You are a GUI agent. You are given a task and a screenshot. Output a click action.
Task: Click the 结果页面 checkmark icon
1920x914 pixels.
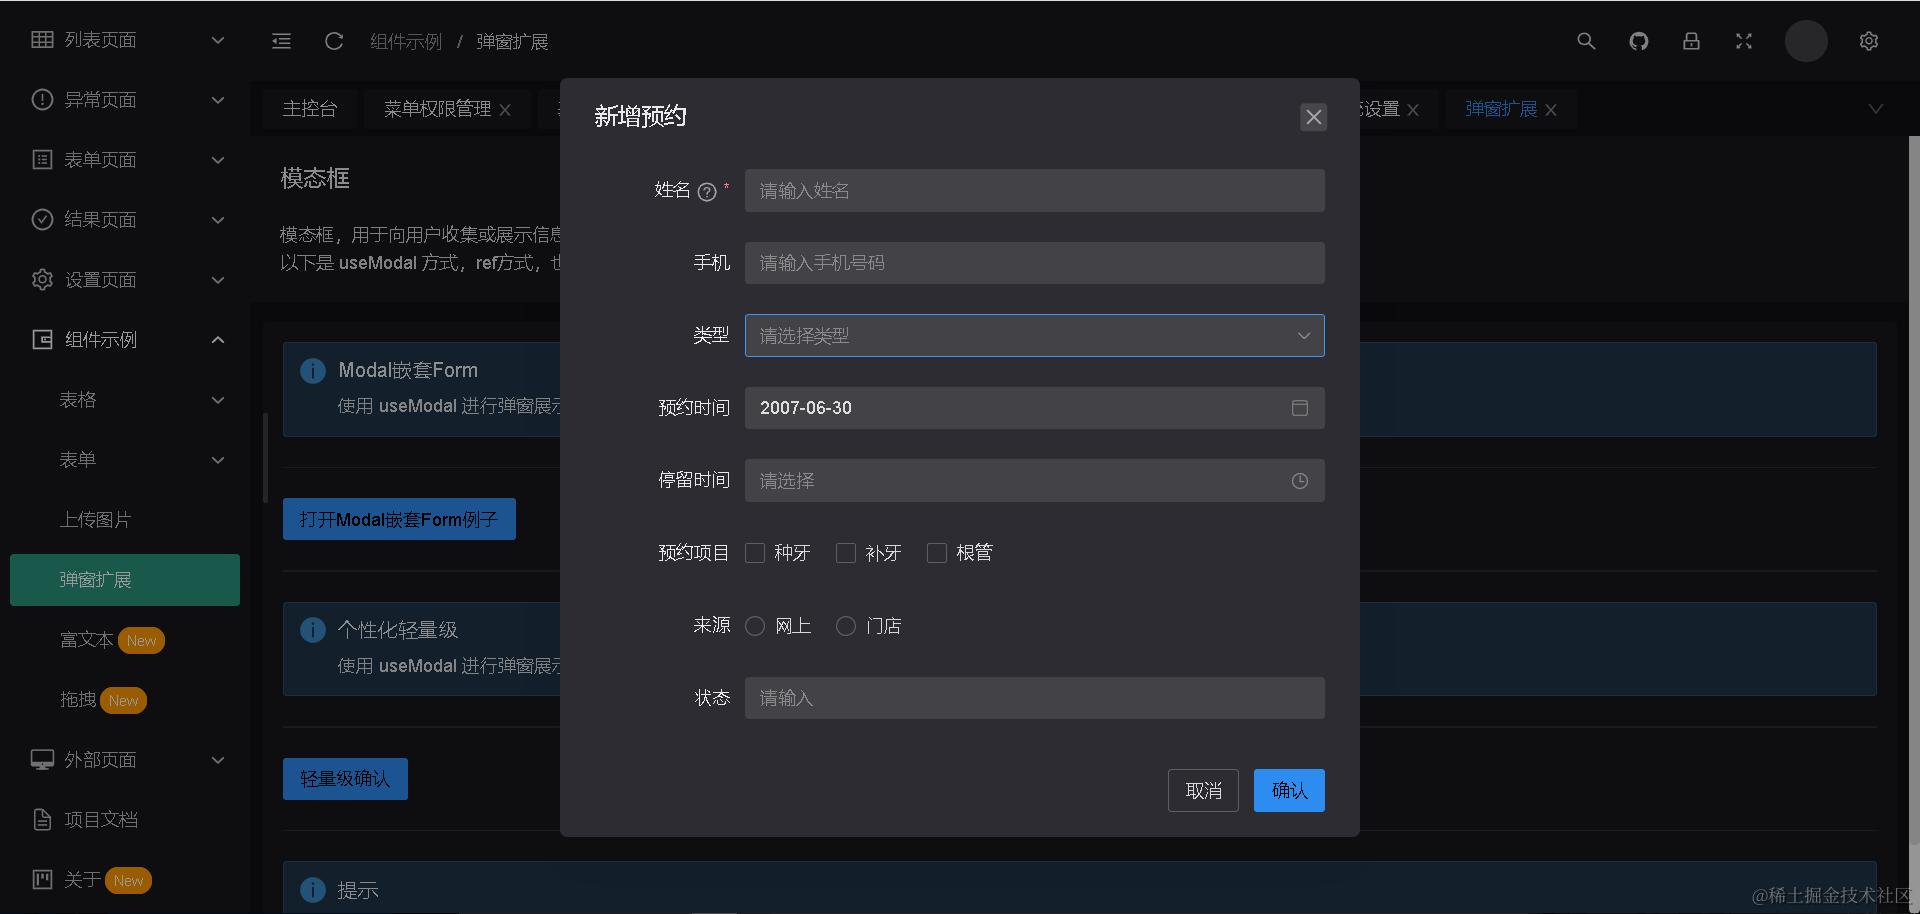[x=42, y=219]
